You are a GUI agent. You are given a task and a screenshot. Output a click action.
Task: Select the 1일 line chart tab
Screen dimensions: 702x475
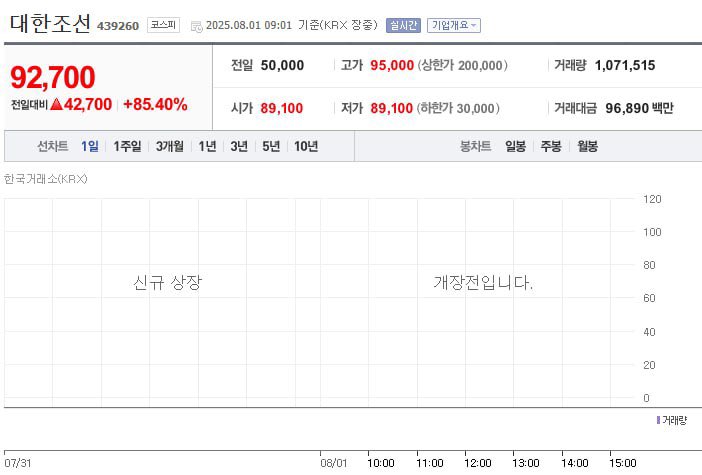90,146
